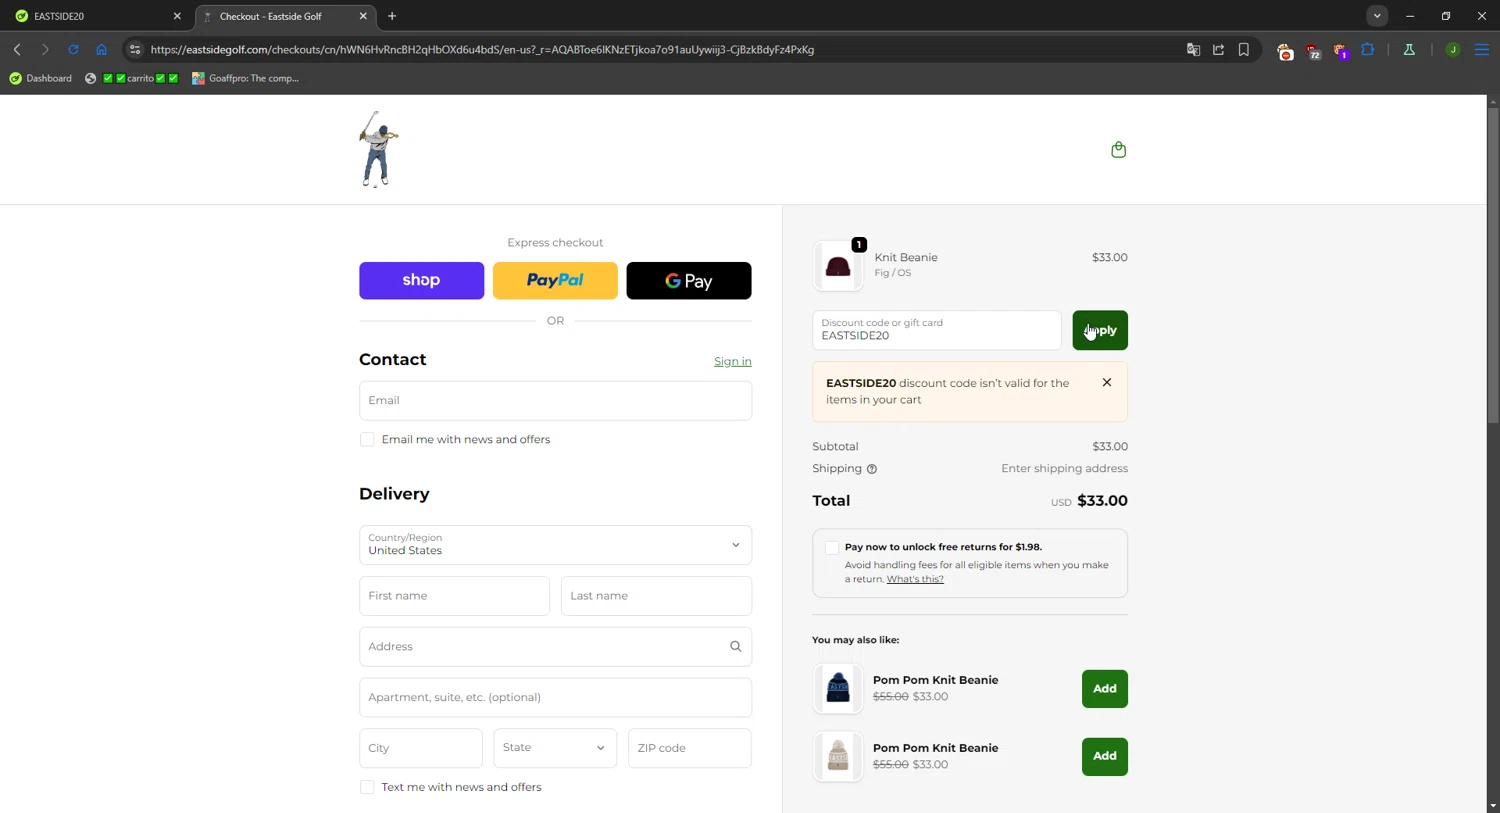The height and width of the screenshot is (813, 1500).
Task: Click the City field
Action: 421,748
